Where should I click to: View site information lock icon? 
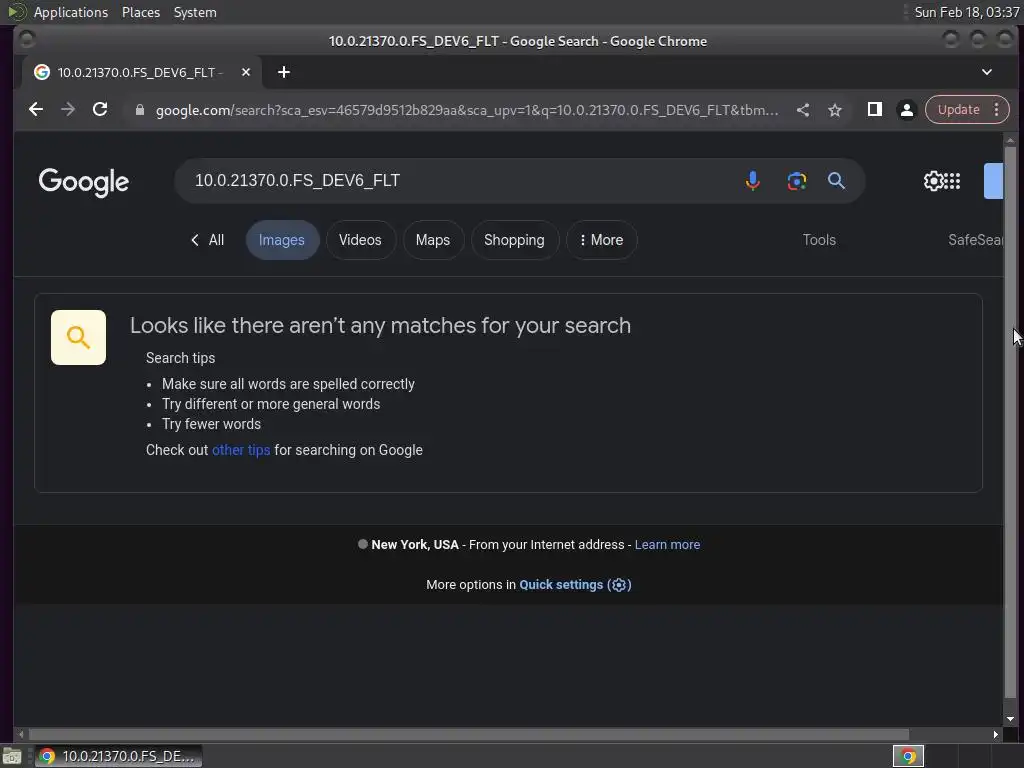[x=139, y=110]
